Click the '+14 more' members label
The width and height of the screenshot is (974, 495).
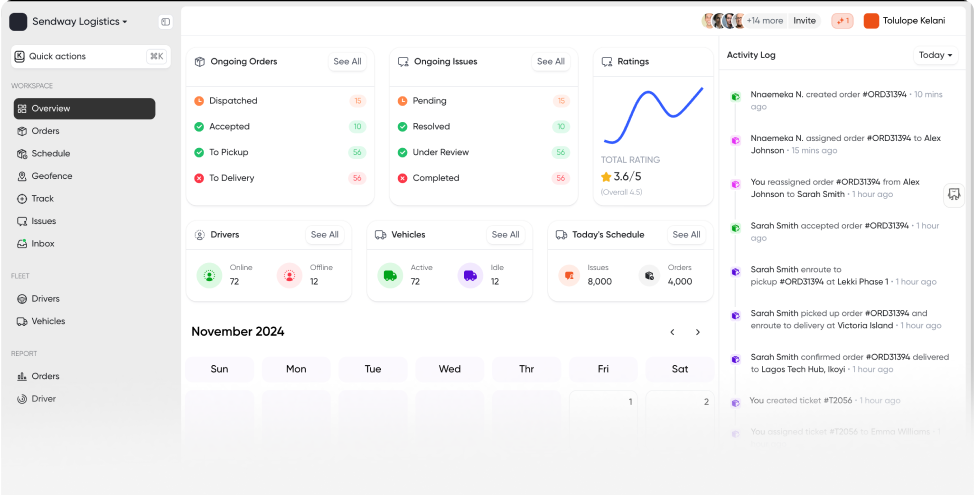coord(765,21)
